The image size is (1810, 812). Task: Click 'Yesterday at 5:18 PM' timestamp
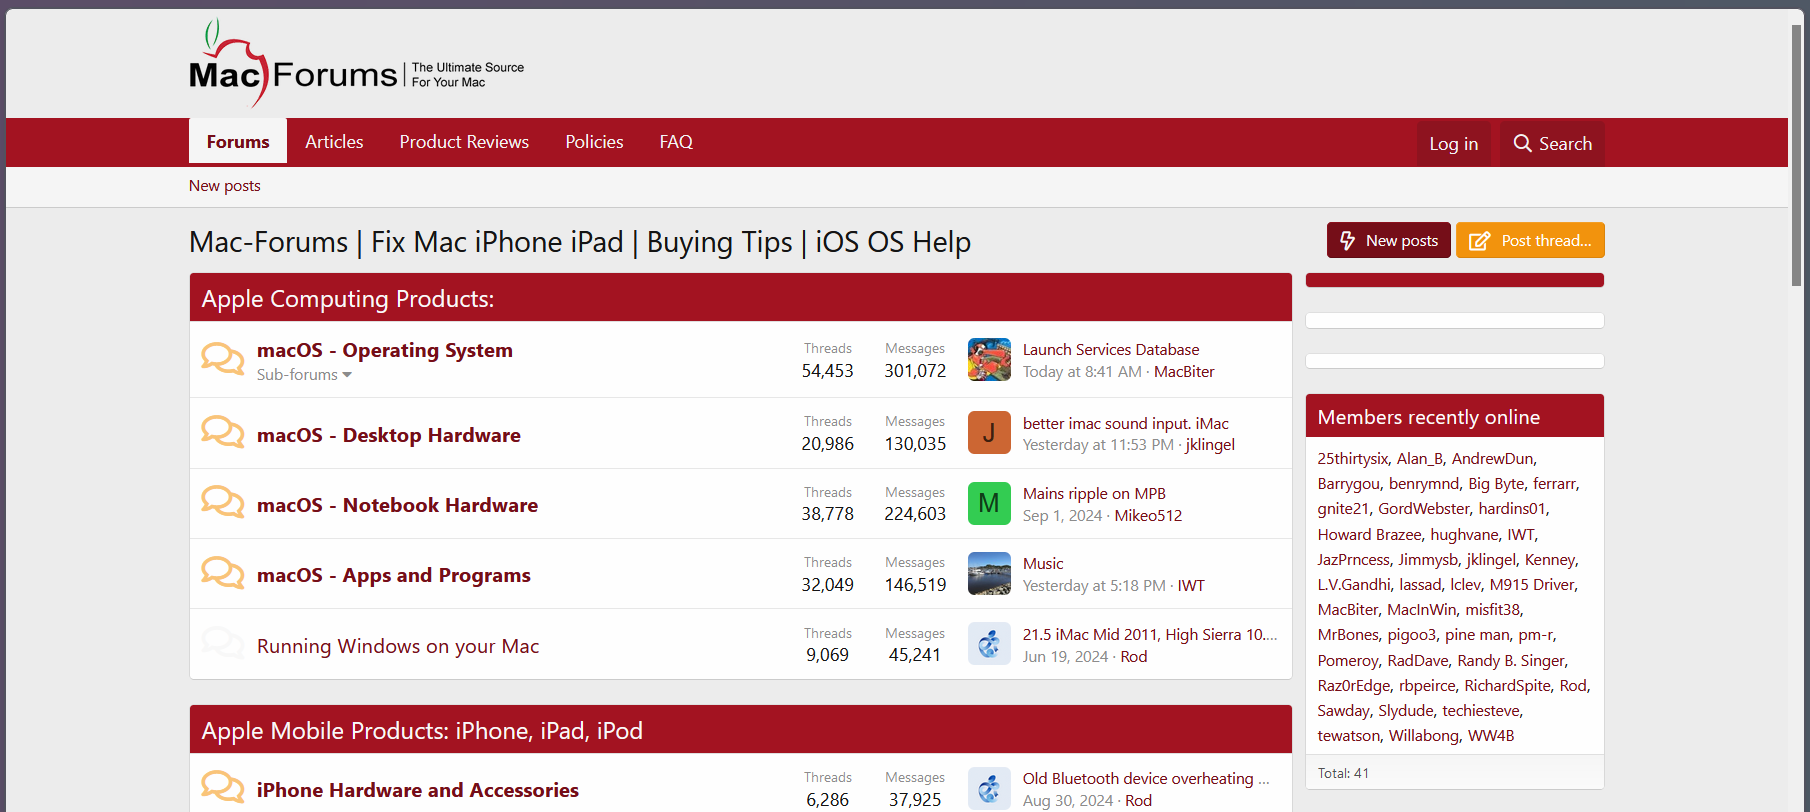click(1094, 586)
